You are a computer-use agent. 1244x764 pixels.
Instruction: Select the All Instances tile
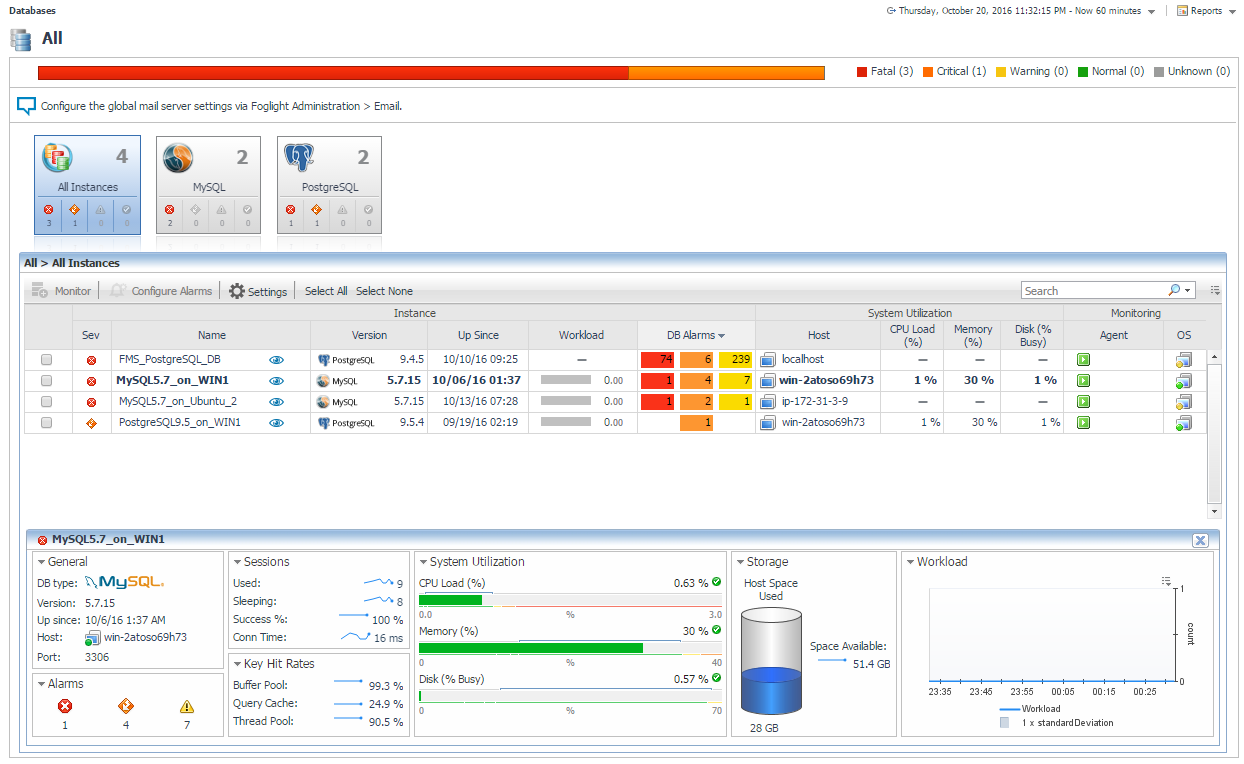click(88, 185)
